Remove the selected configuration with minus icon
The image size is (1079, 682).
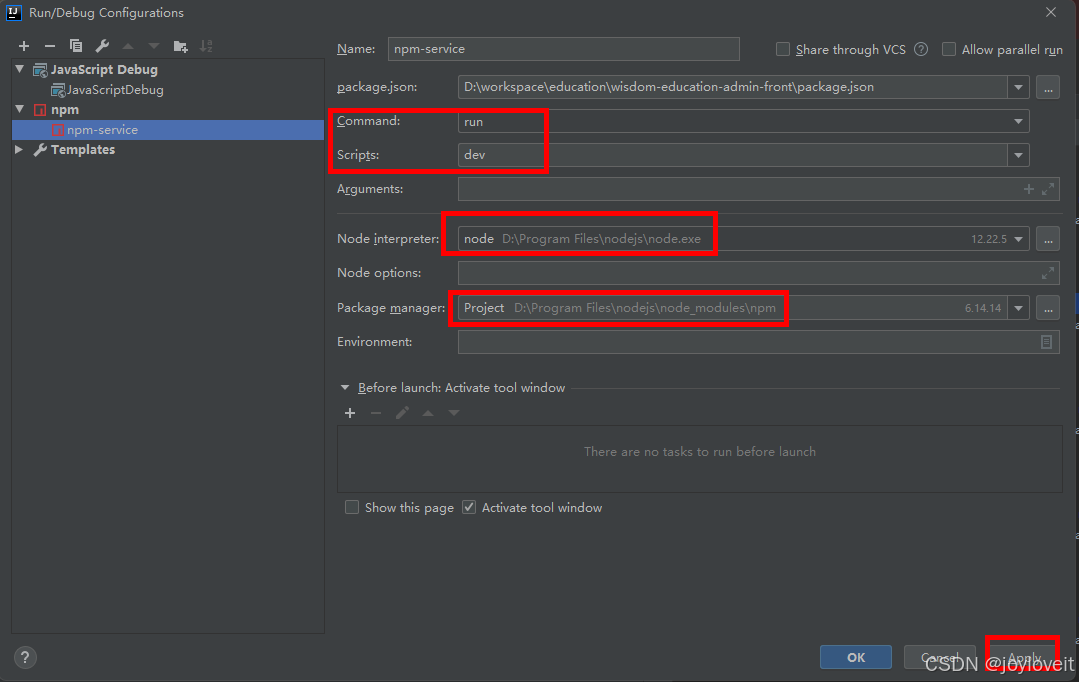pos(50,46)
